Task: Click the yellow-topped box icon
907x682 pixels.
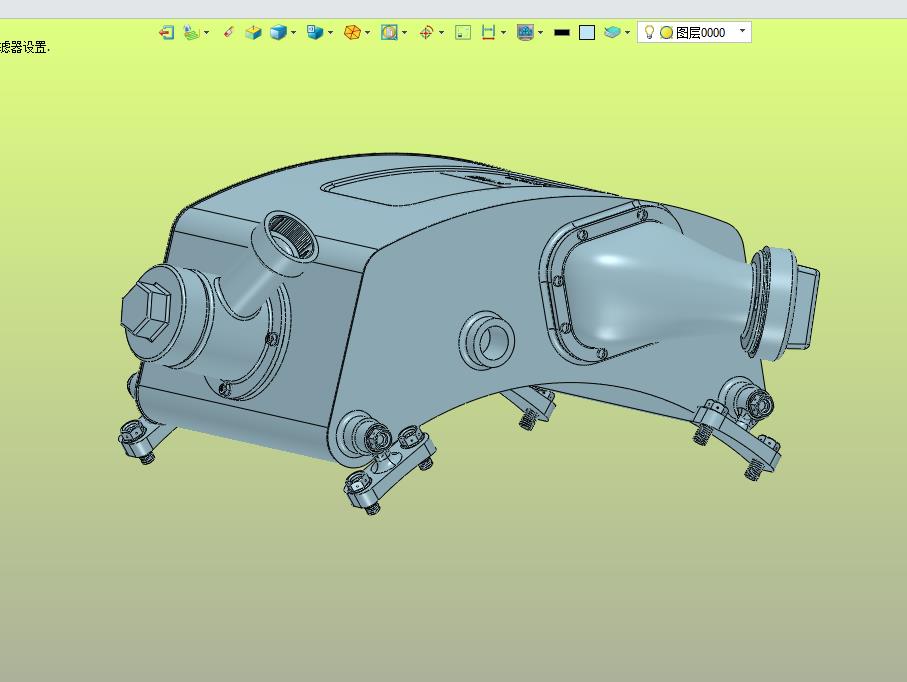Action: (x=253, y=32)
